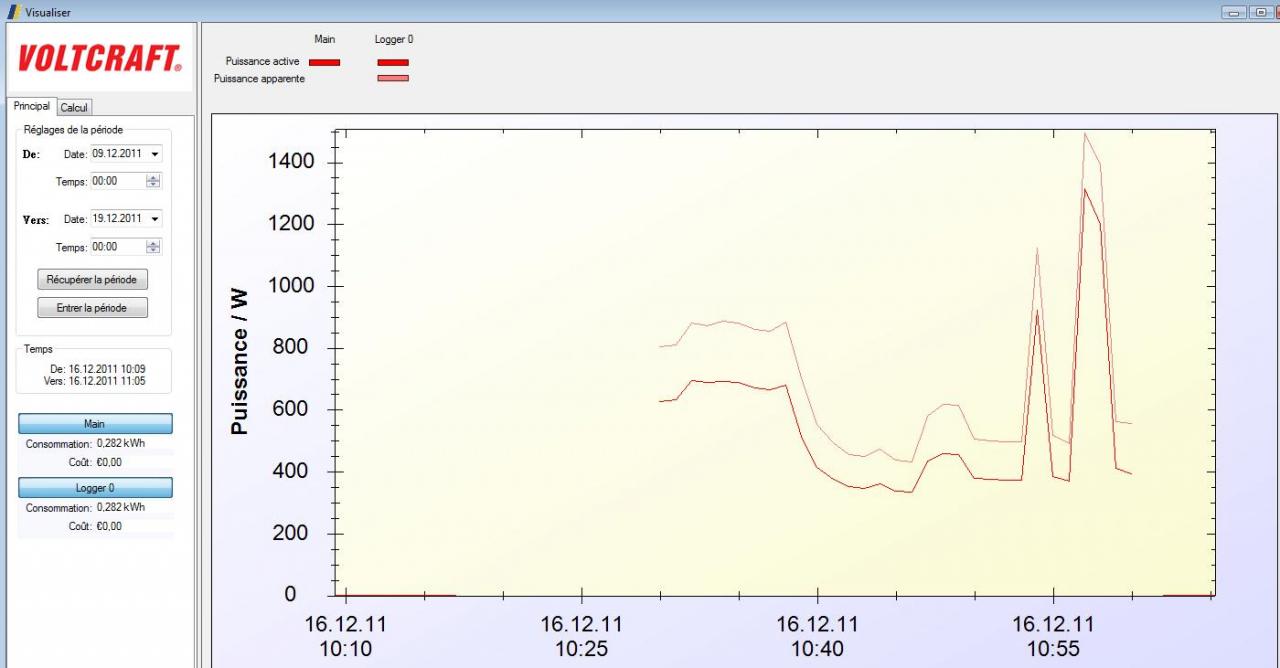This screenshot has height=668, width=1280.
Task: Open the Calcul tab
Action: point(75,107)
